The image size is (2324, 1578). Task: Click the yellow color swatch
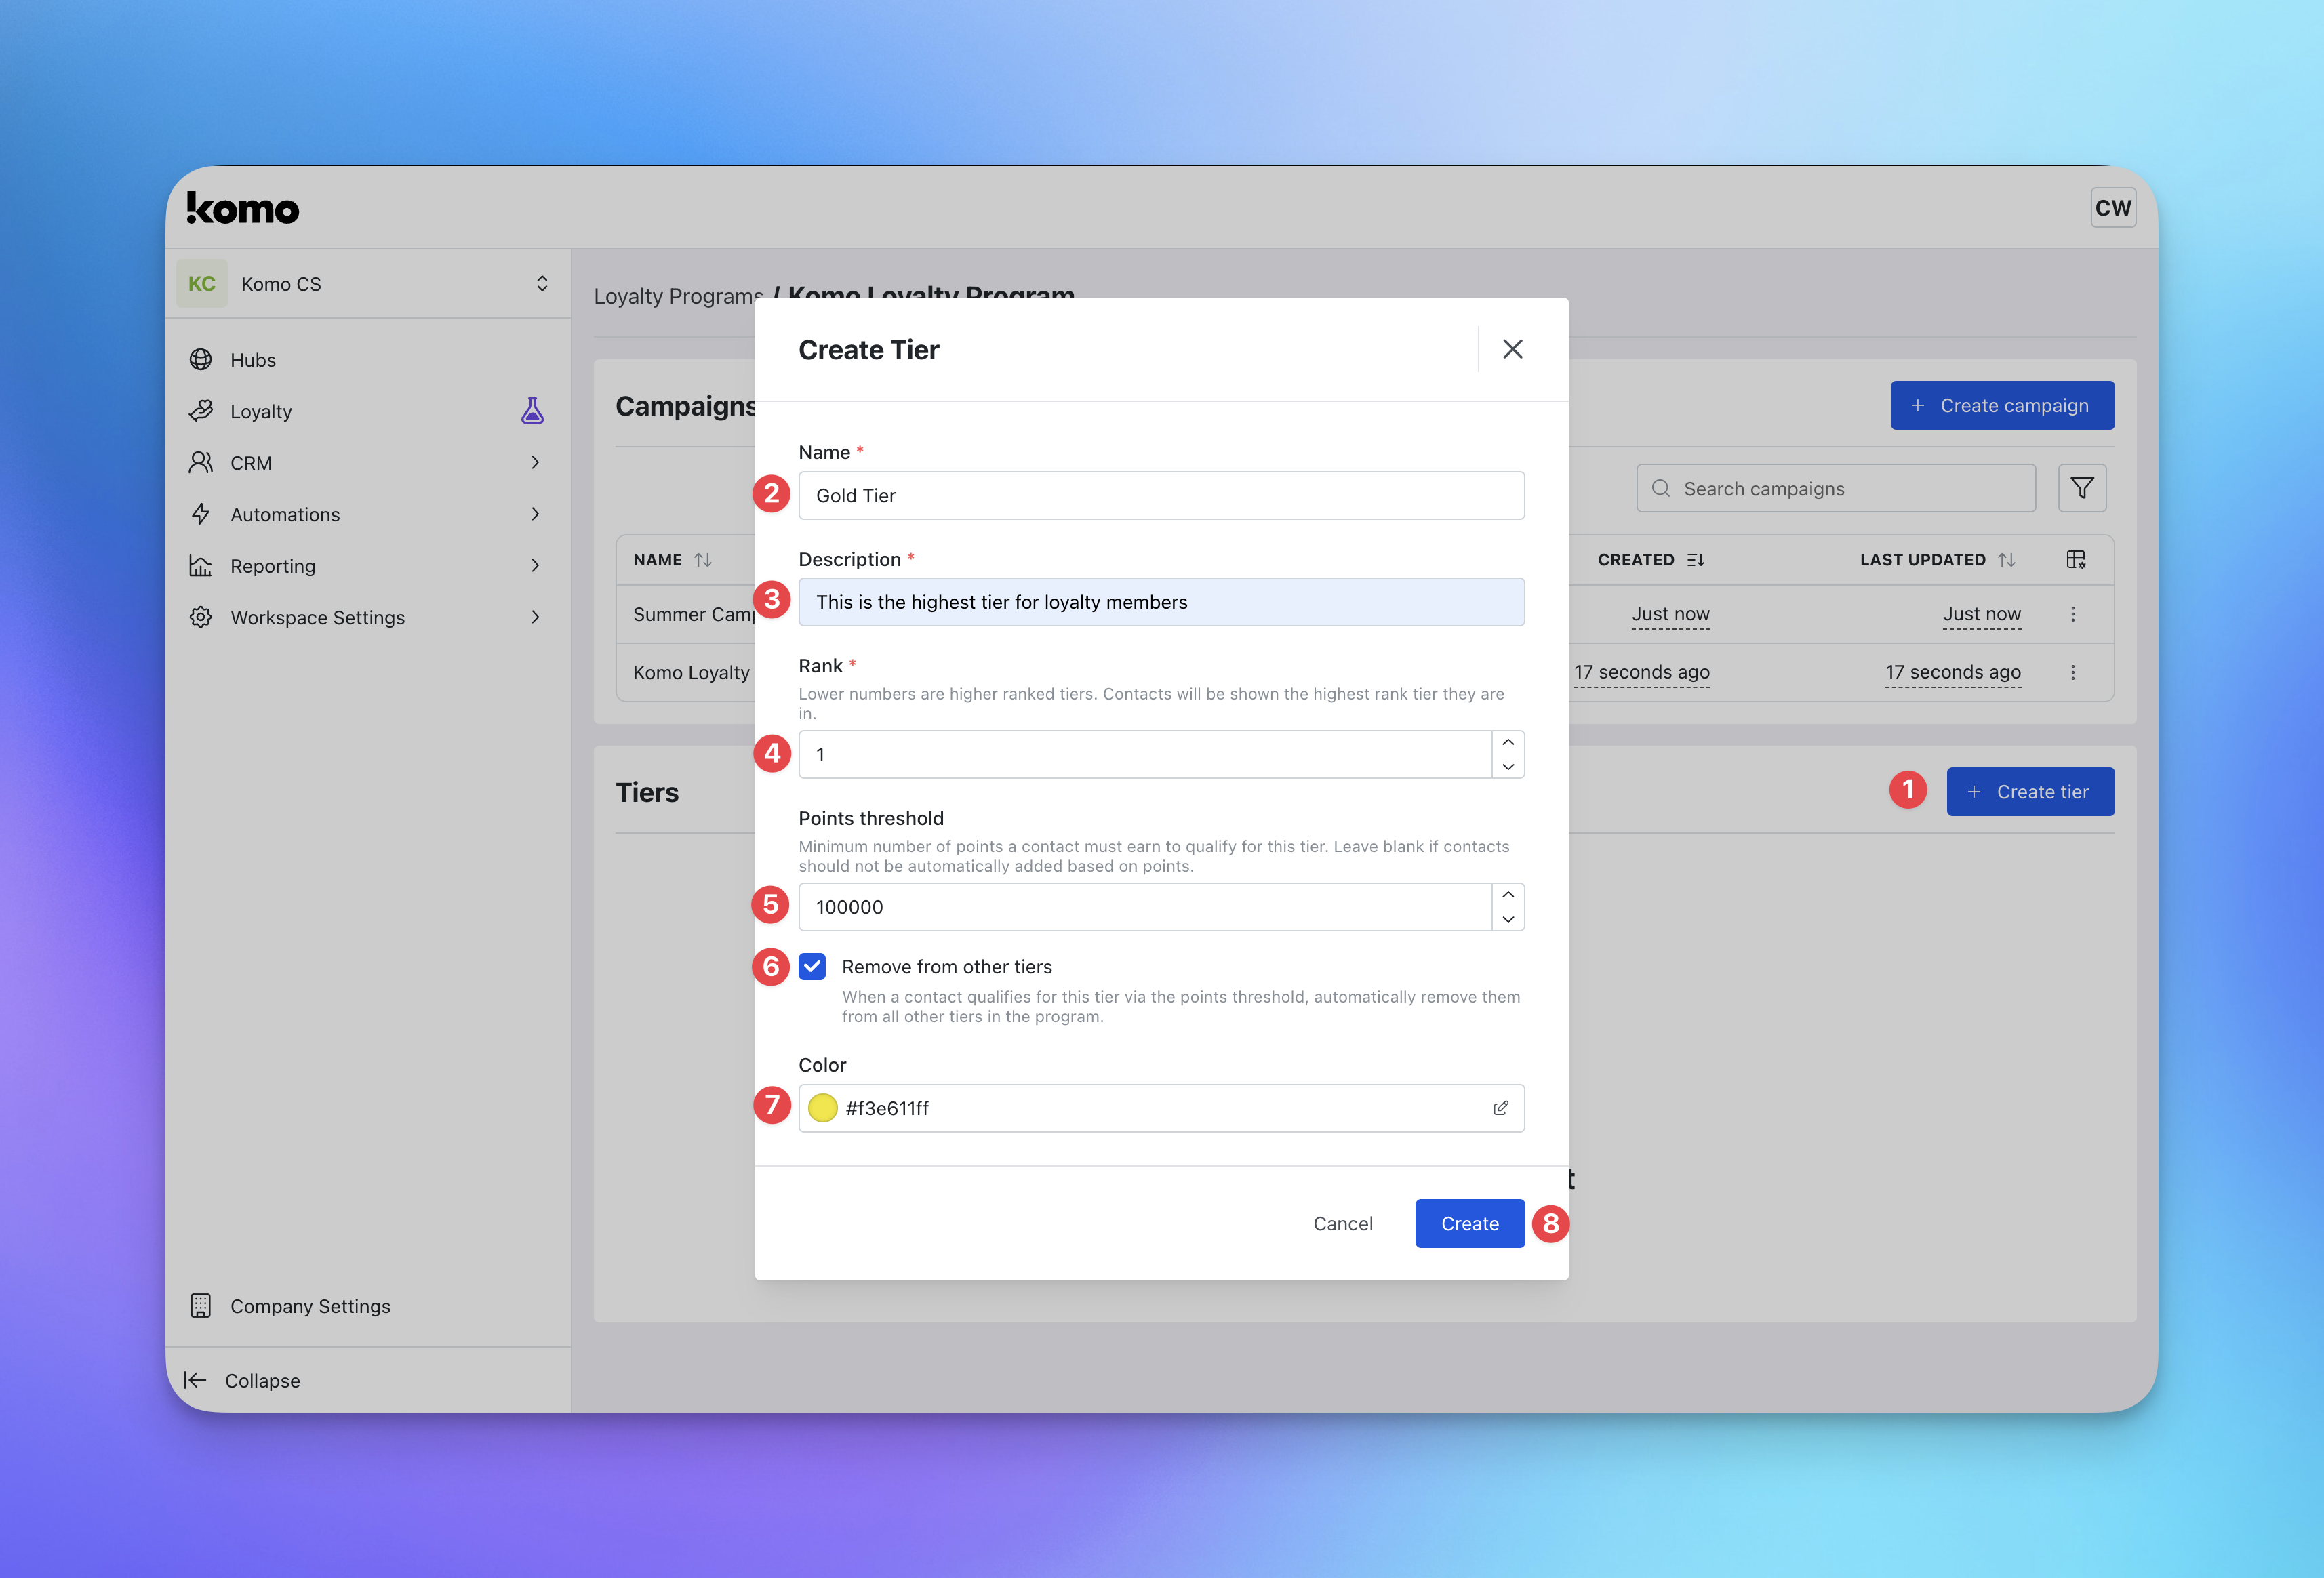[x=822, y=1108]
